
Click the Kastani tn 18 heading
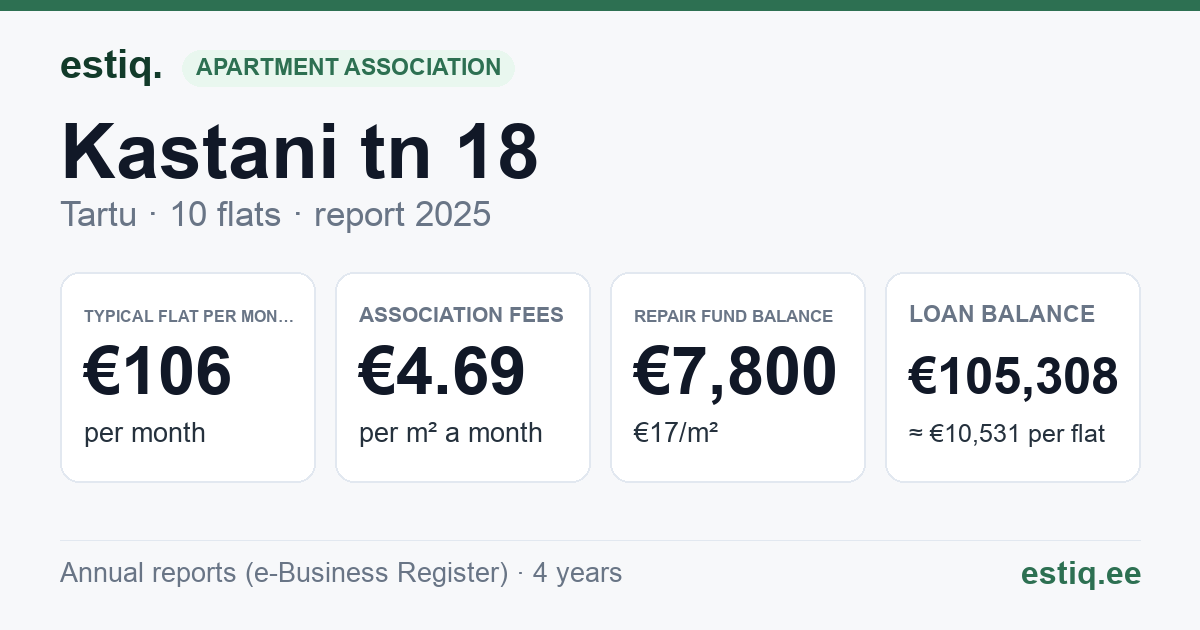click(x=300, y=152)
